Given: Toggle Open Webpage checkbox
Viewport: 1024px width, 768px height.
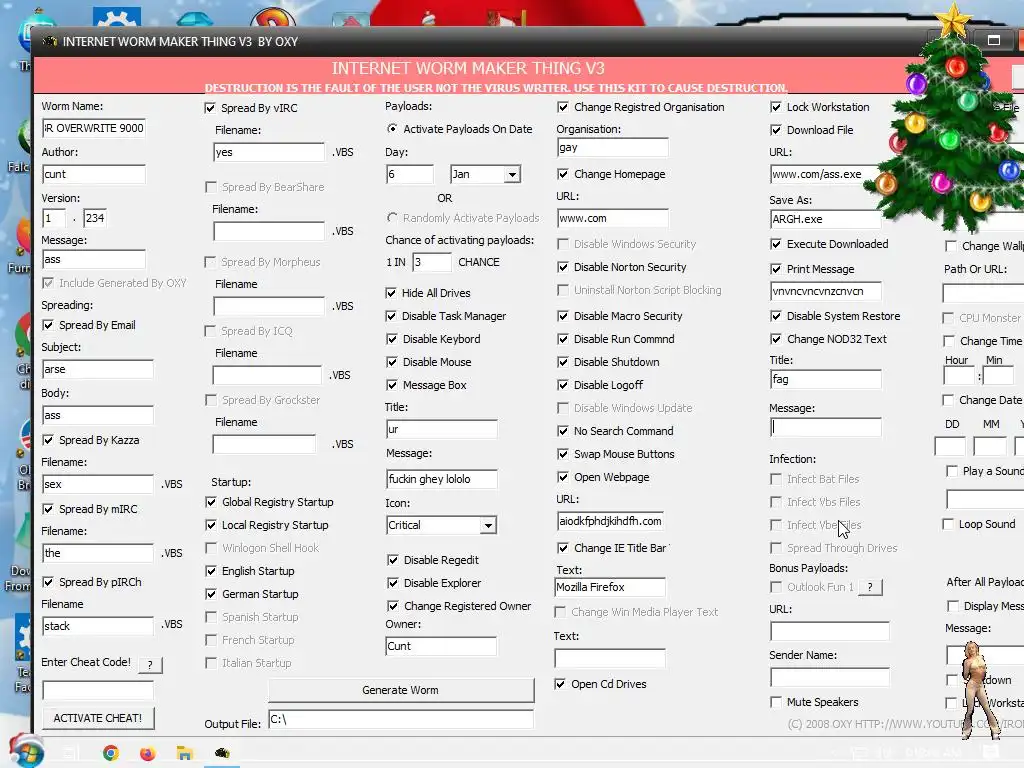Looking at the screenshot, I should [x=562, y=477].
